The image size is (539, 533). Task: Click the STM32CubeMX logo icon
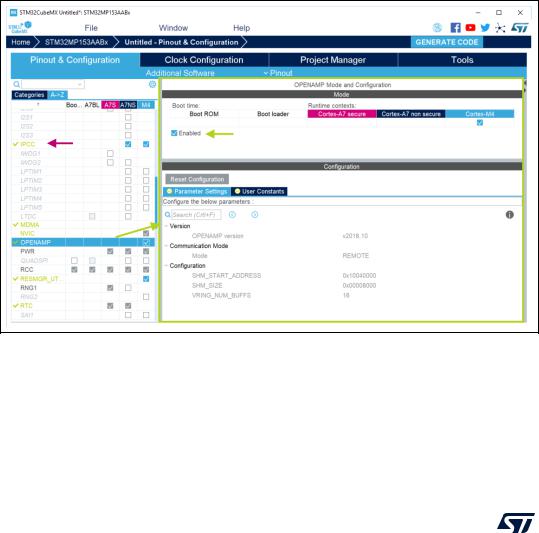click(20, 27)
